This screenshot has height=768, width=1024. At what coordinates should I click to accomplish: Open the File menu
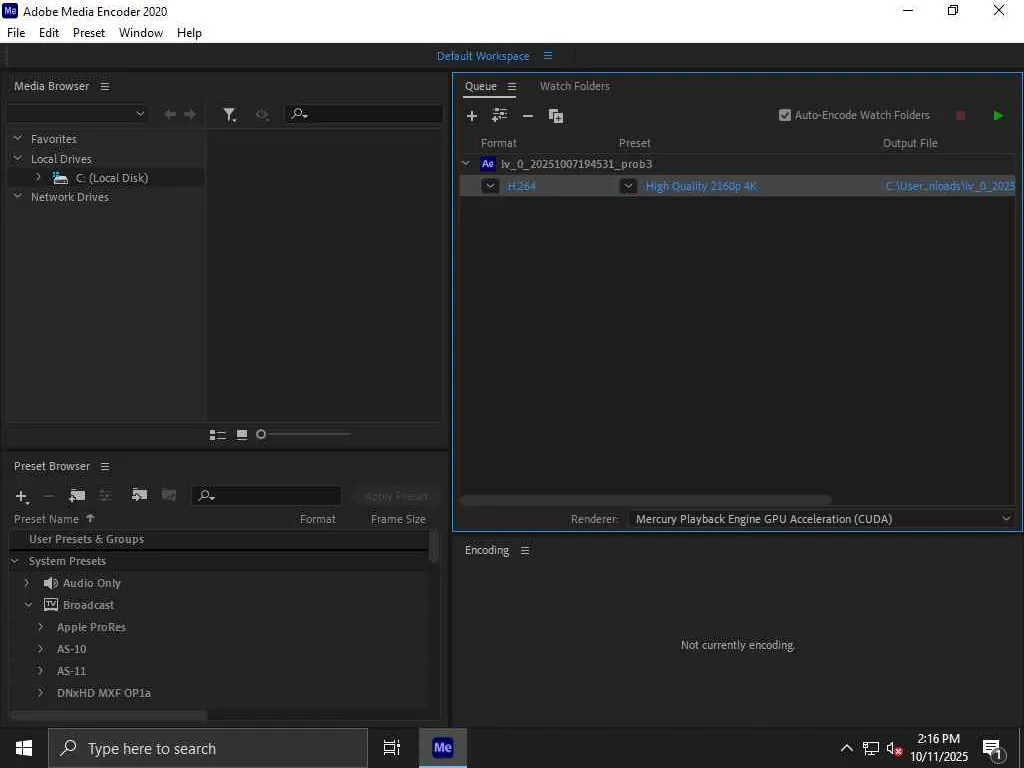[16, 33]
